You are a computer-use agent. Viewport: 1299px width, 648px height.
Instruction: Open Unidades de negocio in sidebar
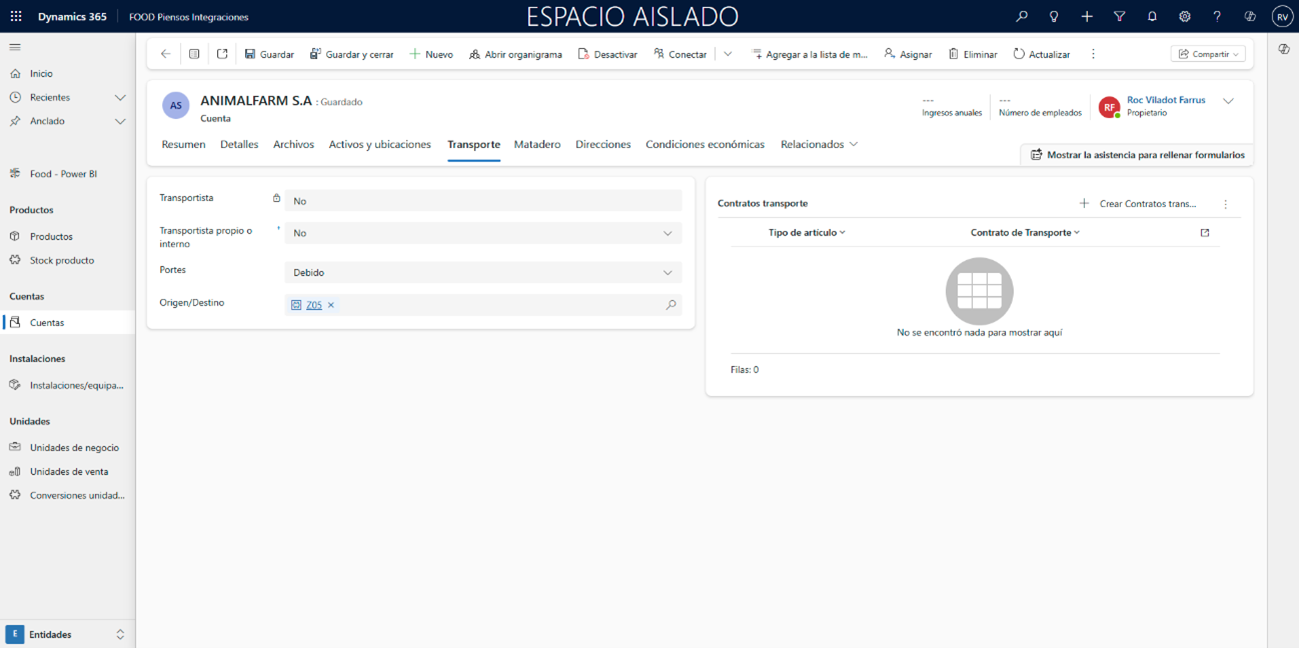74,448
